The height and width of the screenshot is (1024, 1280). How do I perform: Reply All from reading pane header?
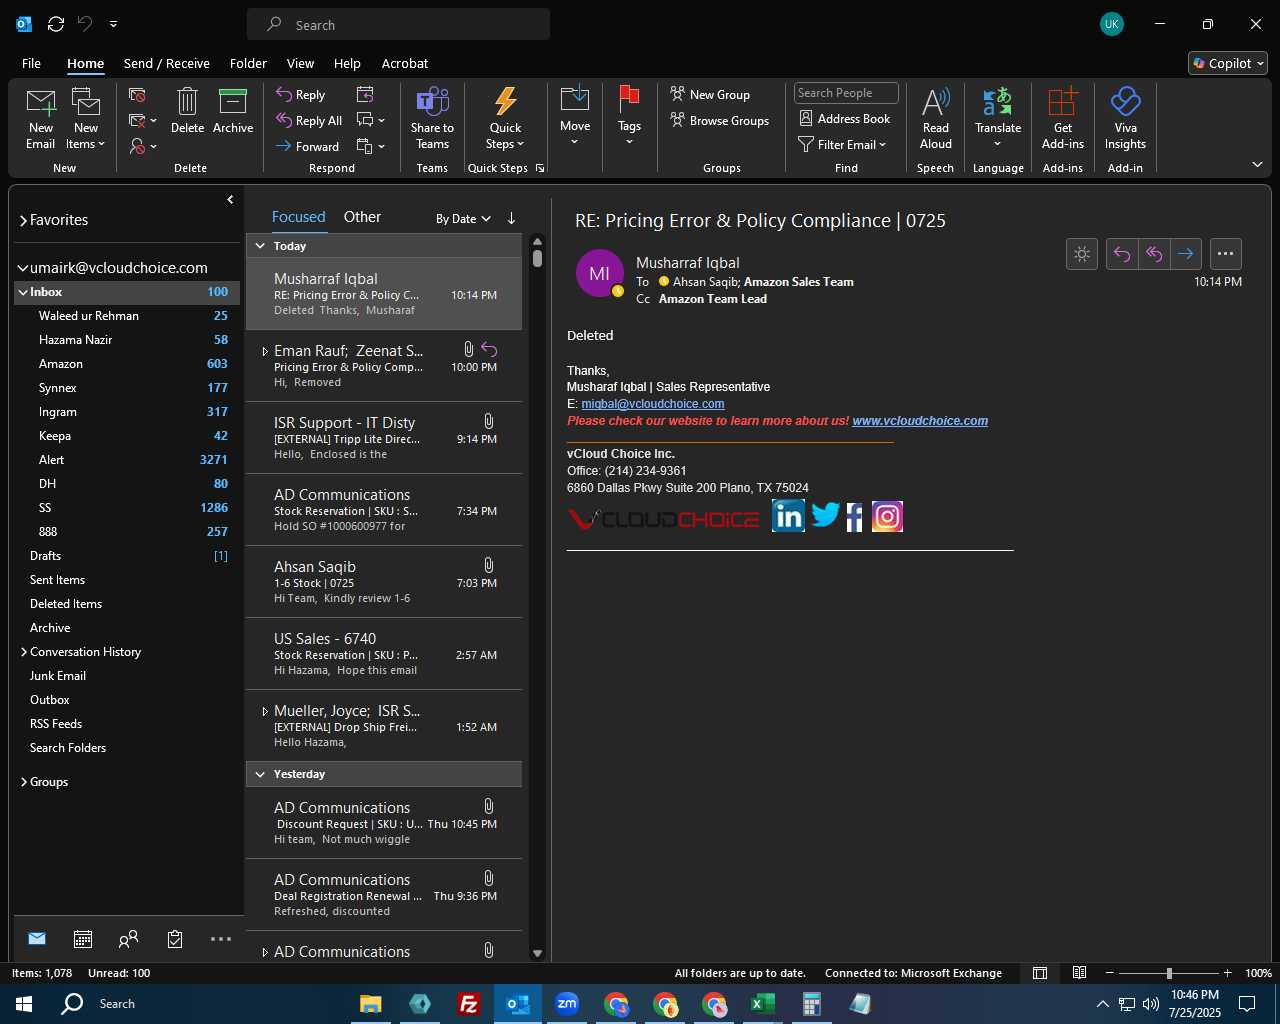tap(1154, 254)
